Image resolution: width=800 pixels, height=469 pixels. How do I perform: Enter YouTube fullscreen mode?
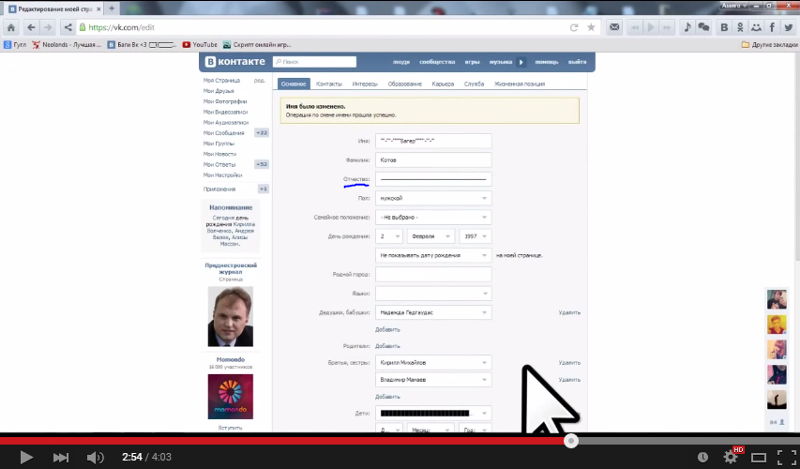click(x=786, y=457)
